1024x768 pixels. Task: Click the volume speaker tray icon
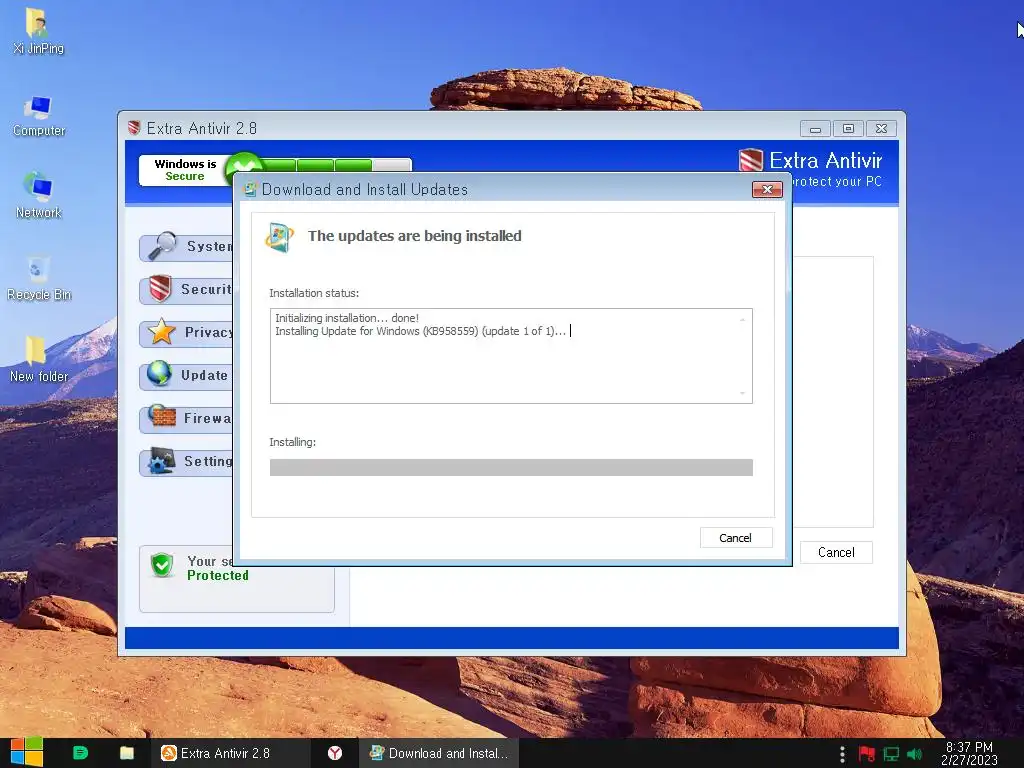(x=914, y=754)
